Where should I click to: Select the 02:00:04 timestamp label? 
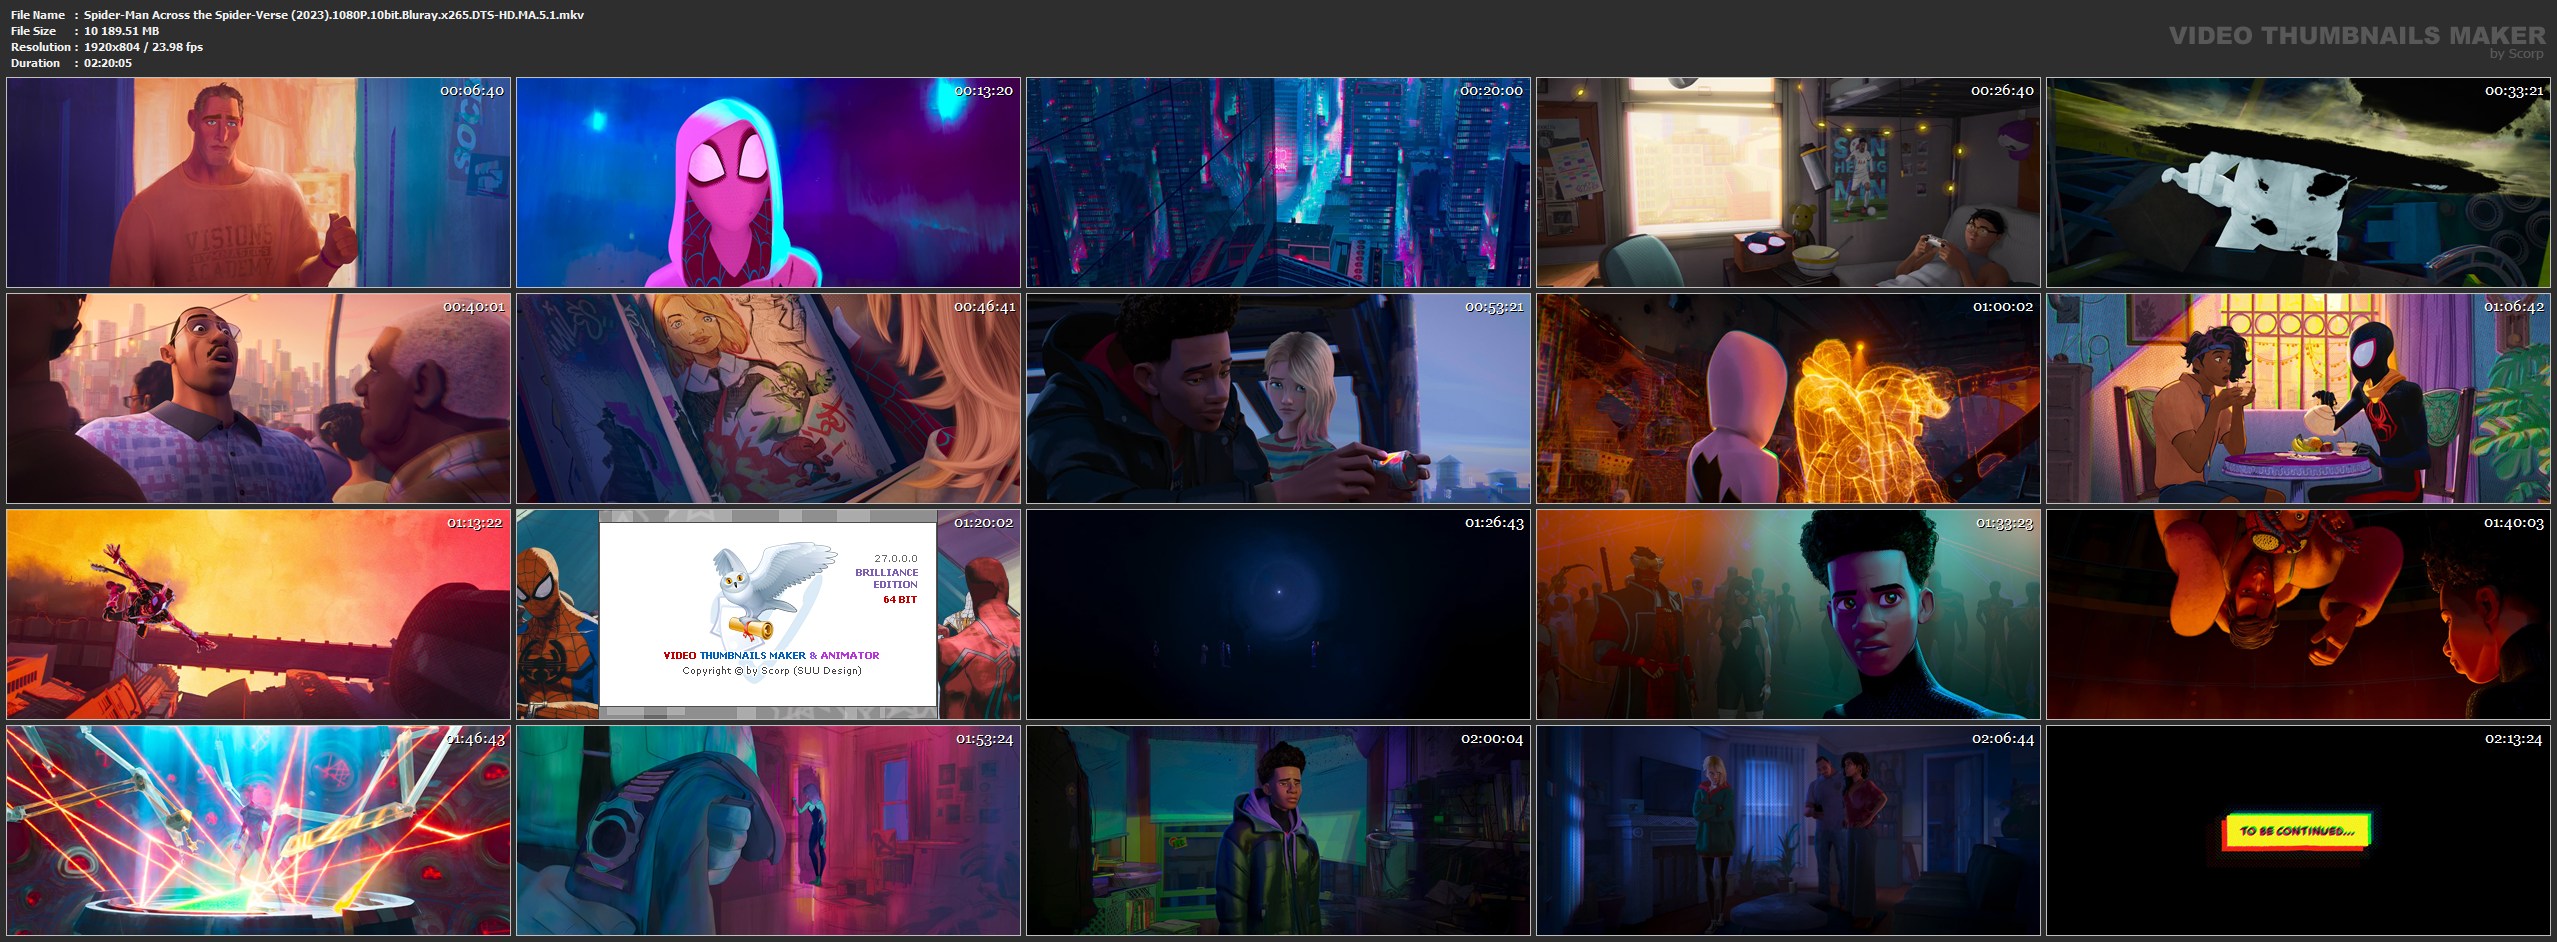[x=1491, y=739]
